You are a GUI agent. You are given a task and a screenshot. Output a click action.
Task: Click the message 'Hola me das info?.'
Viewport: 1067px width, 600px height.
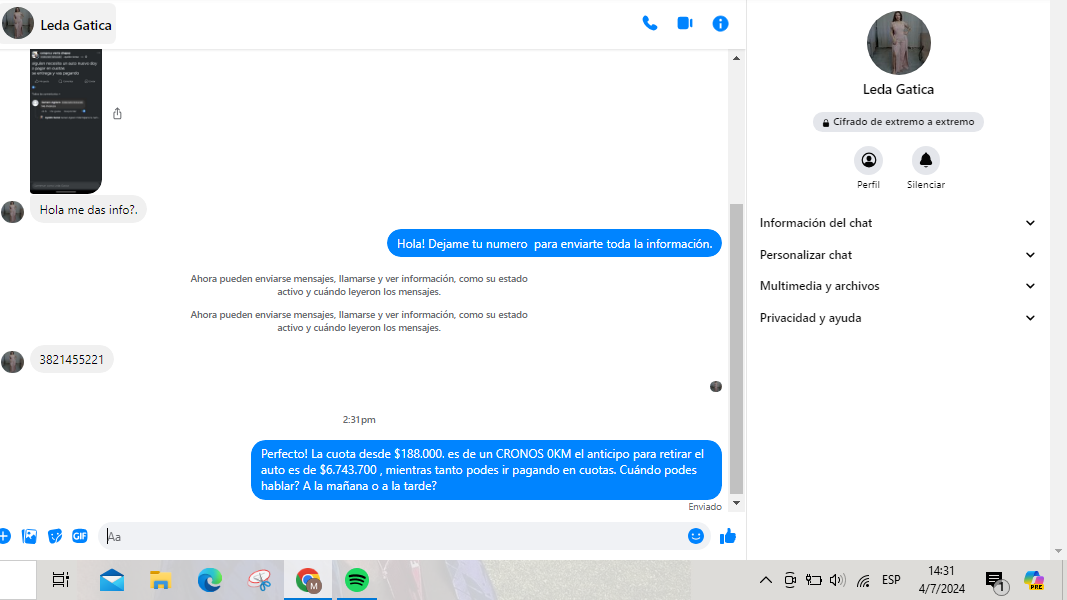88,210
